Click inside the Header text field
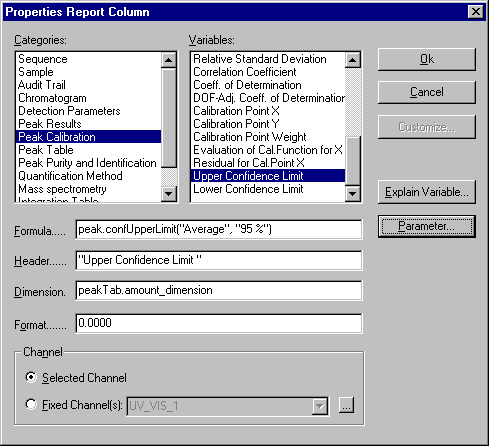 pos(219,260)
